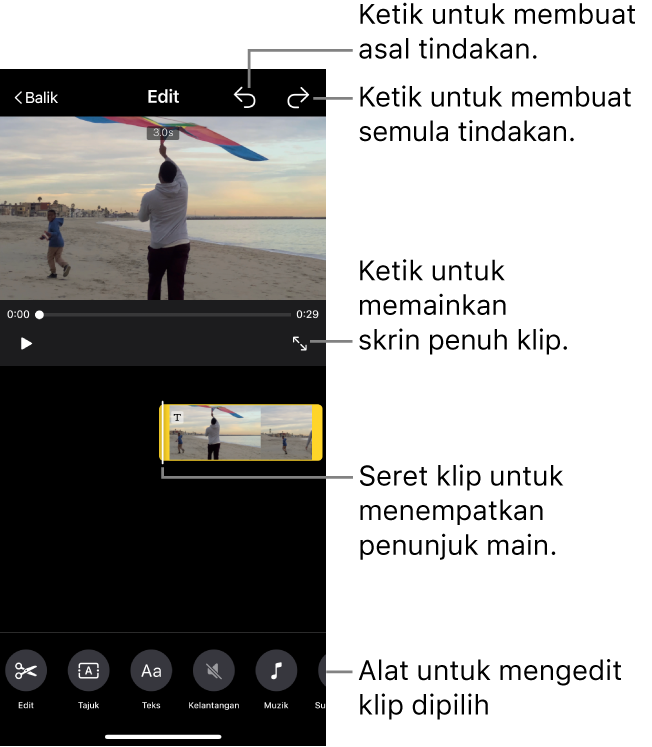Tap the redo arrow icon
The height and width of the screenshot is (747, 652).
(x=298, y=98)
